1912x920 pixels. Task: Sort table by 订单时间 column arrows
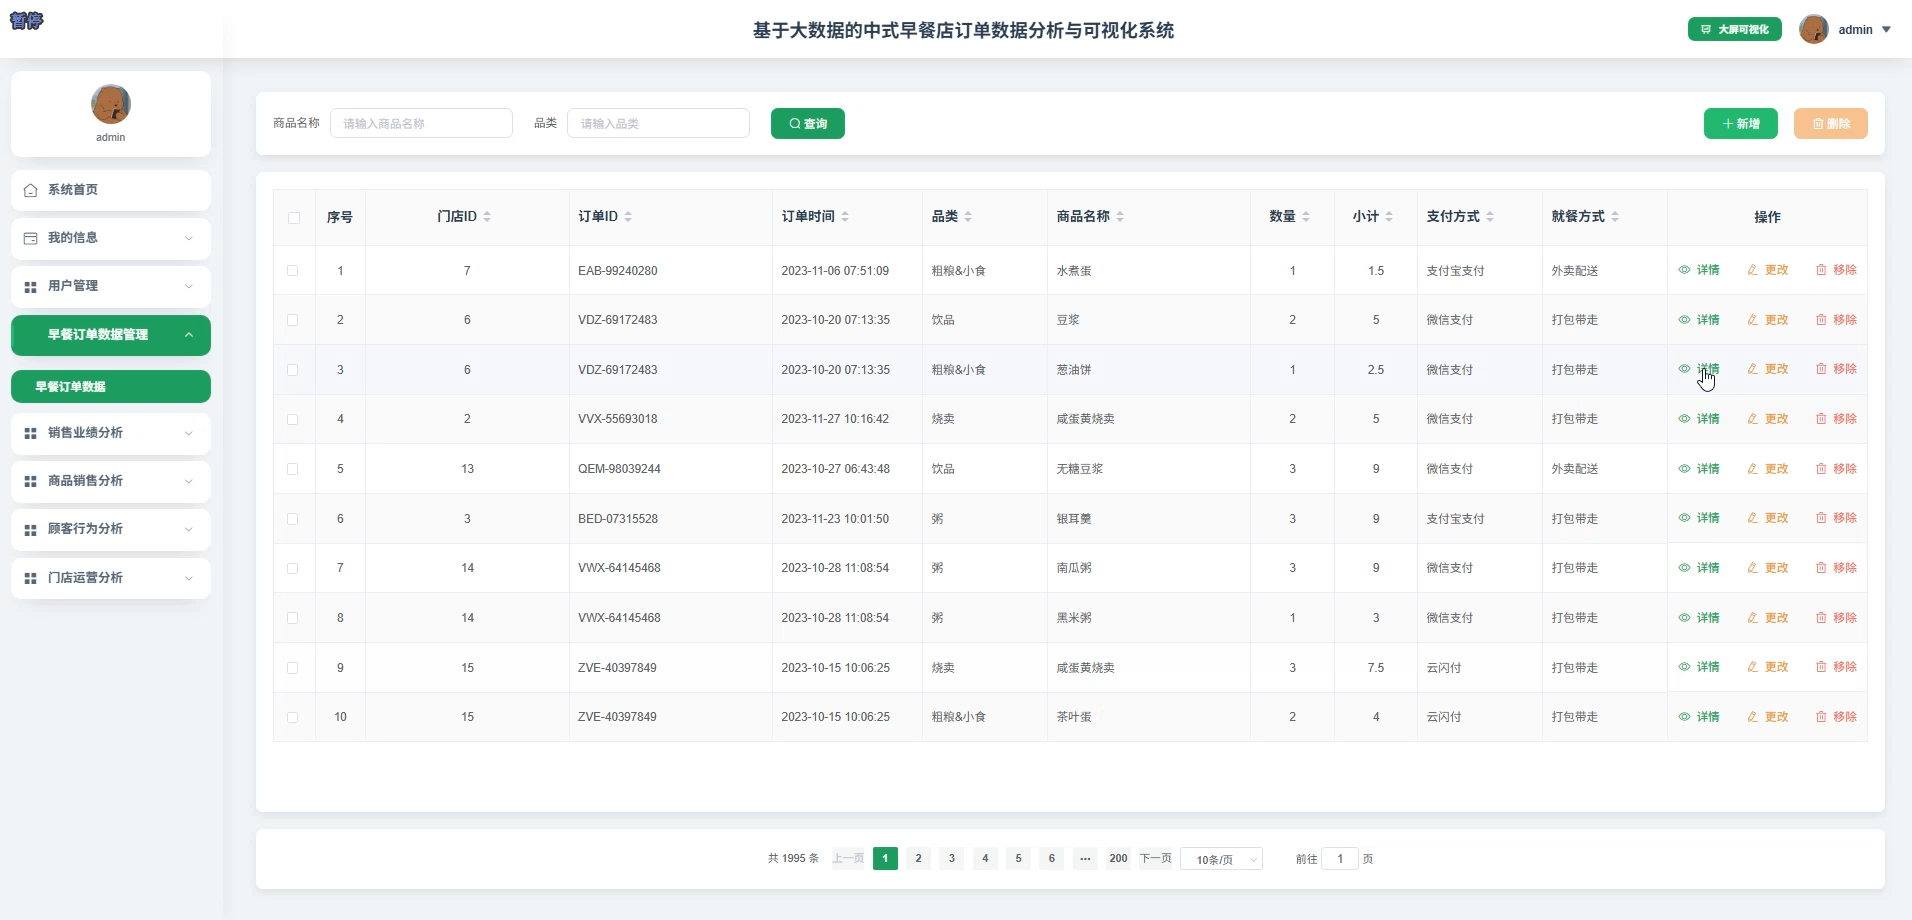point(845,217)
